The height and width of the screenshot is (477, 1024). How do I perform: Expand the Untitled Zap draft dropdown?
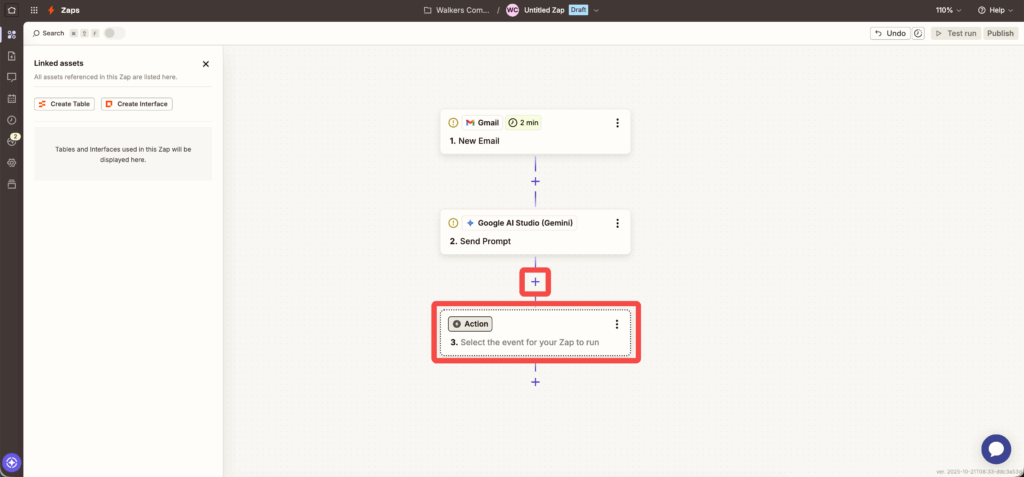click(x=596, y=10)
